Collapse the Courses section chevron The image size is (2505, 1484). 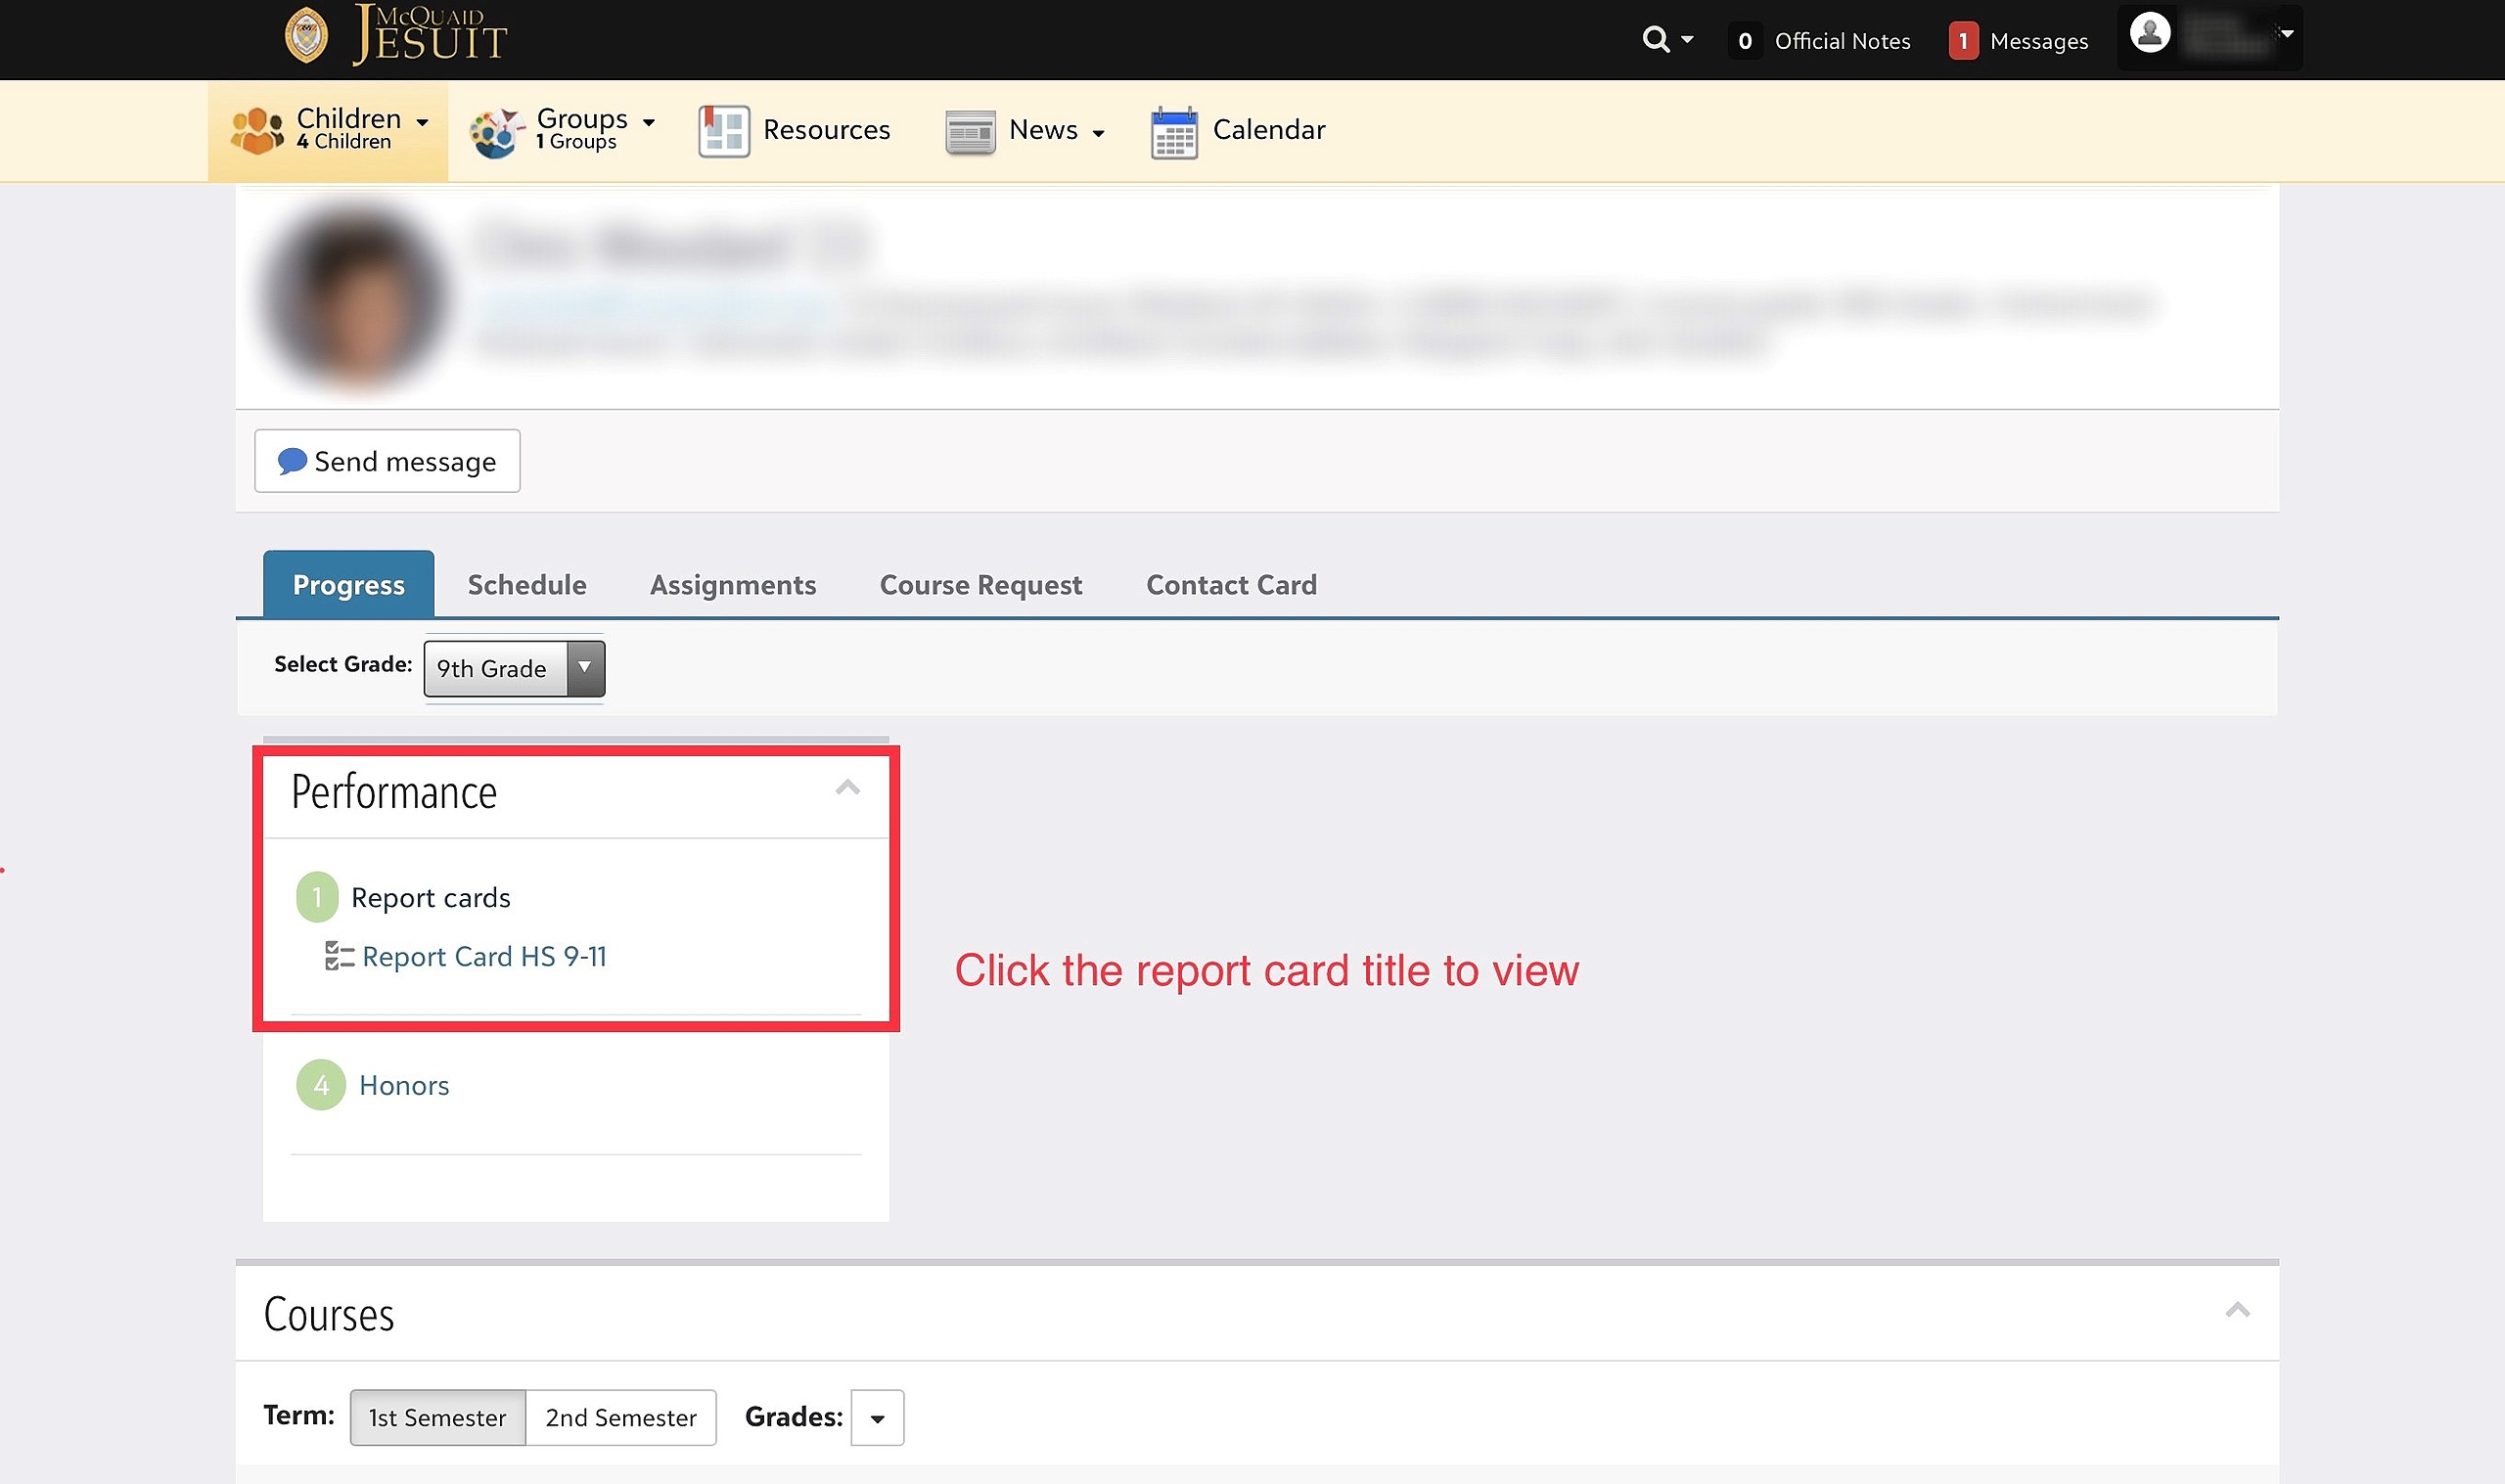click(2237, 1310)
